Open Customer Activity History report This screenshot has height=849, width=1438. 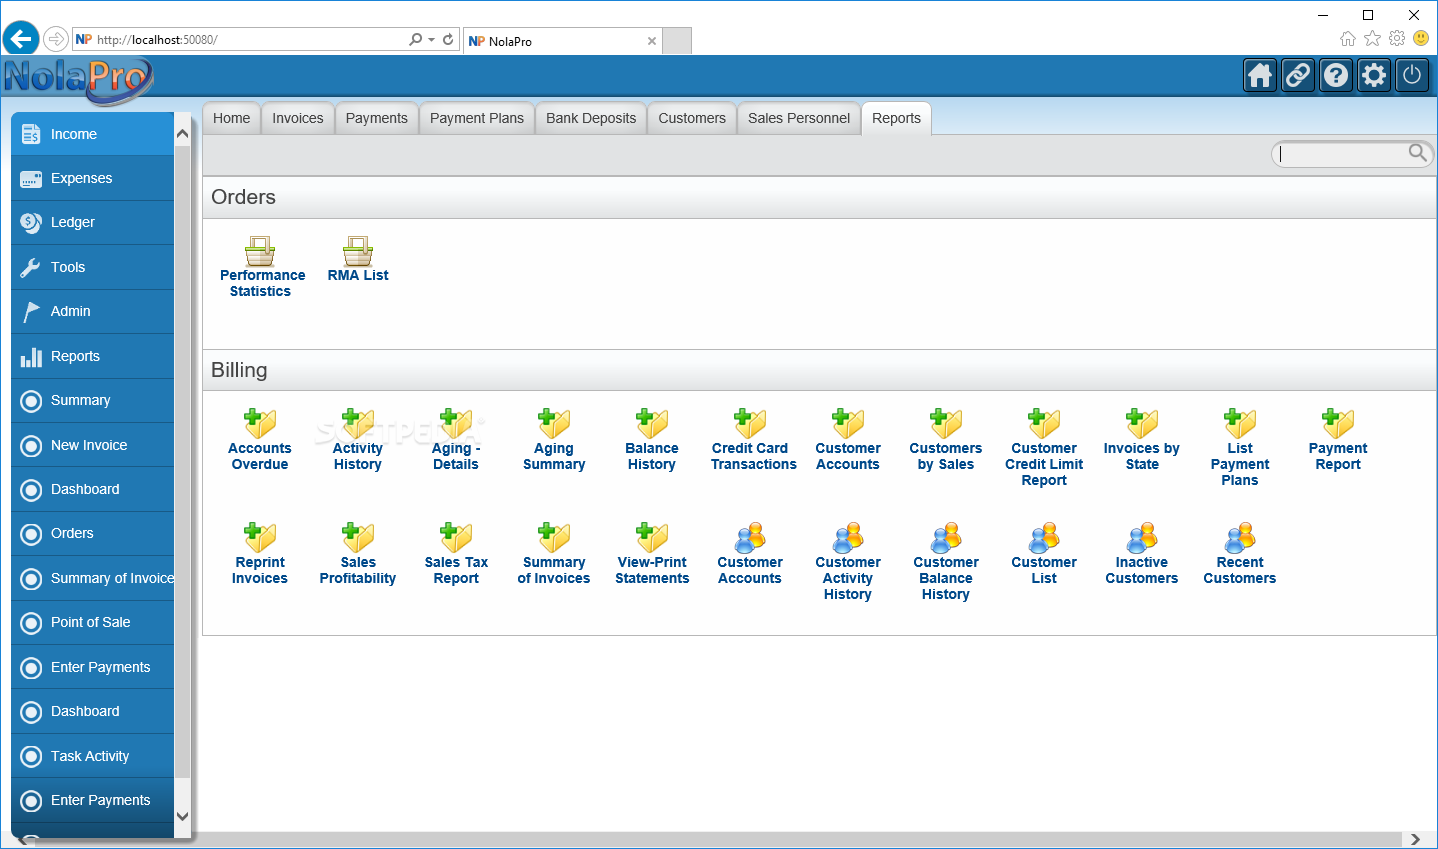click(848, 561)
